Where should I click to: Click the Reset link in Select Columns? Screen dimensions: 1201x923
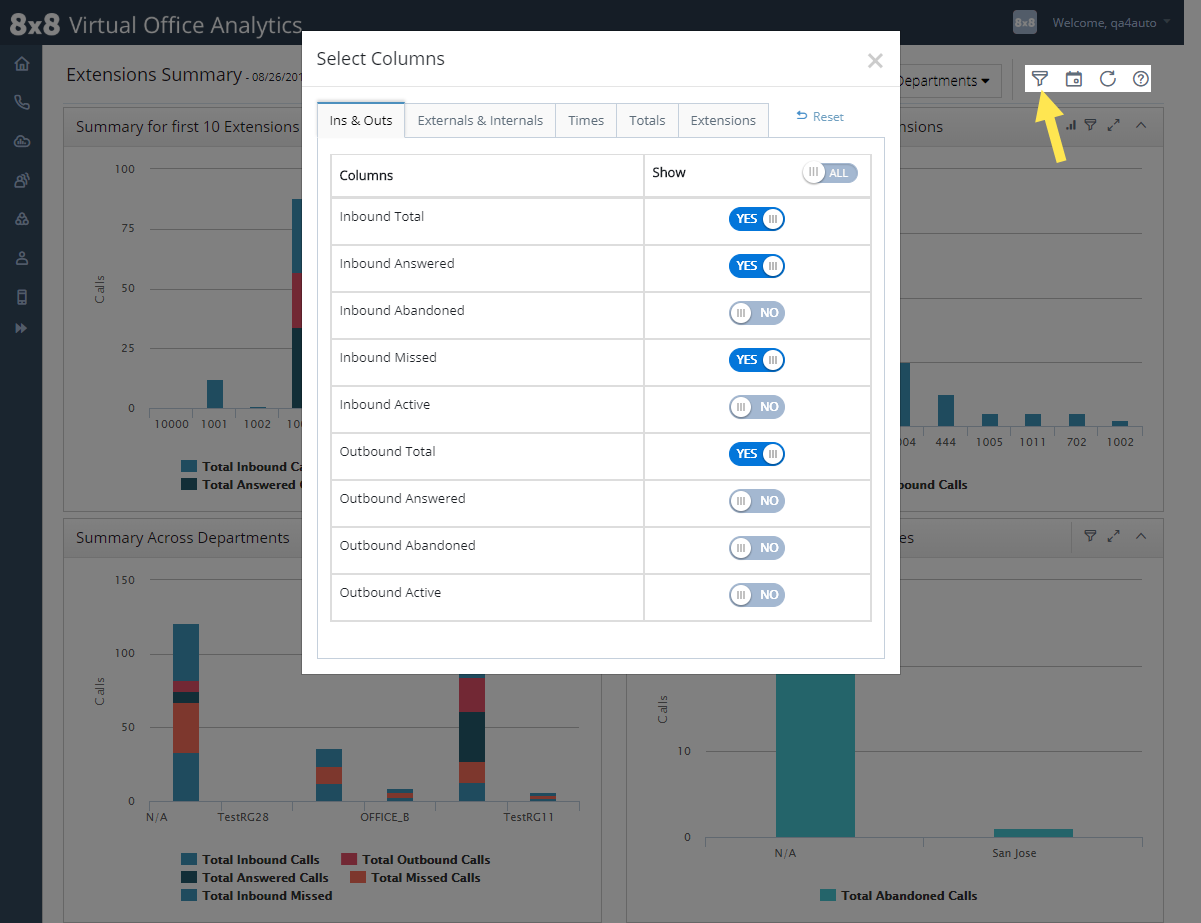(819, 116)
